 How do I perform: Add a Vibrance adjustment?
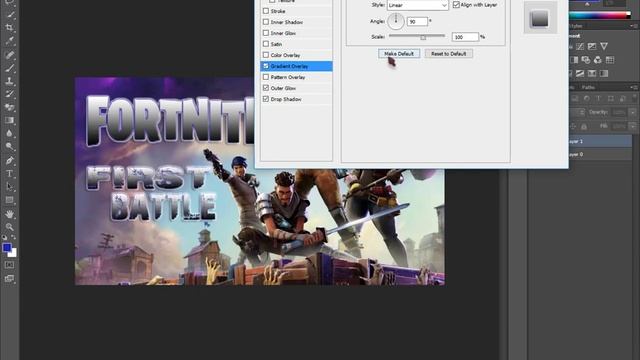pyautogui.click(x=604, y=47)
